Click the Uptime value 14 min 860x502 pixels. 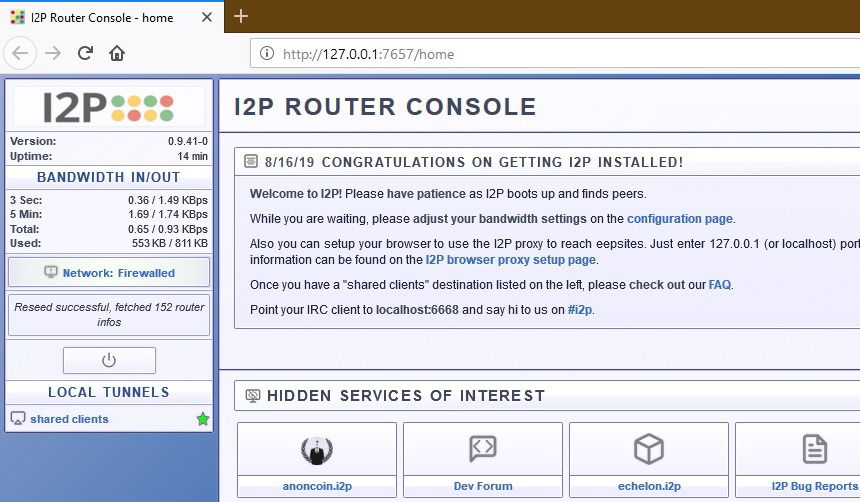(x=192, y=156)
